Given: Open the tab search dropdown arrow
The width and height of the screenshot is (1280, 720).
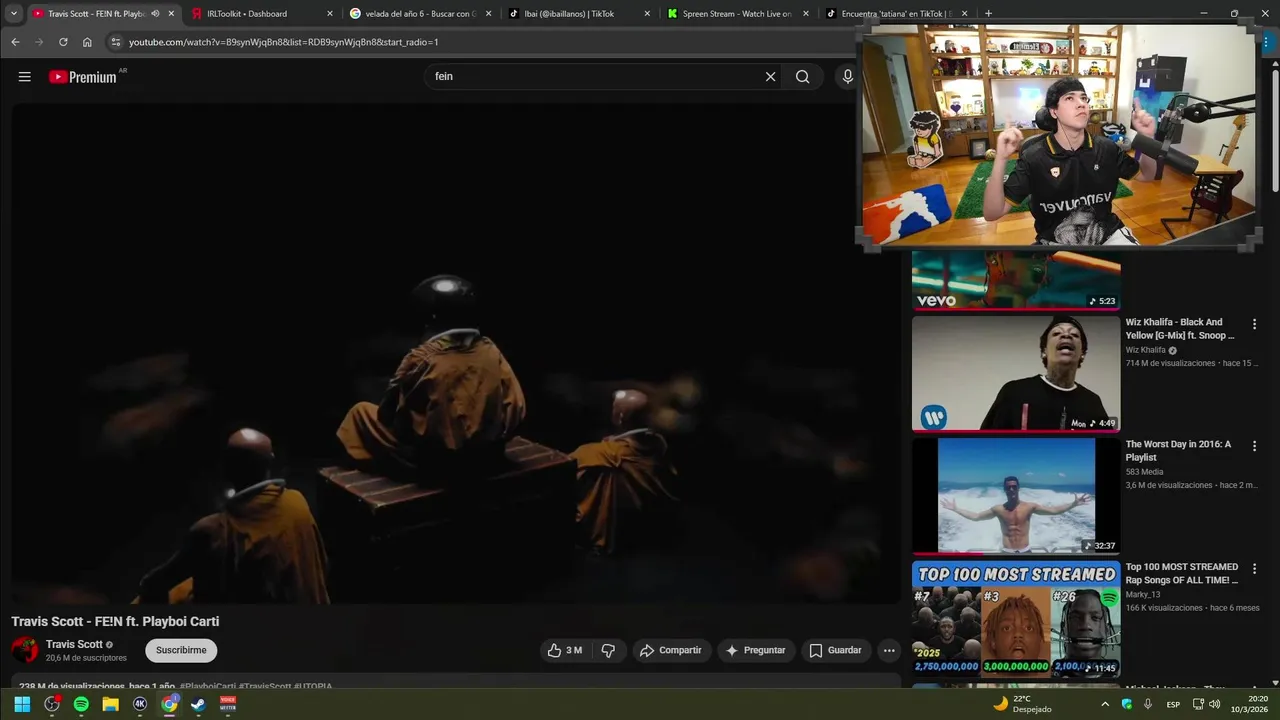Looking at the screenshot, I should click(13, 13).
